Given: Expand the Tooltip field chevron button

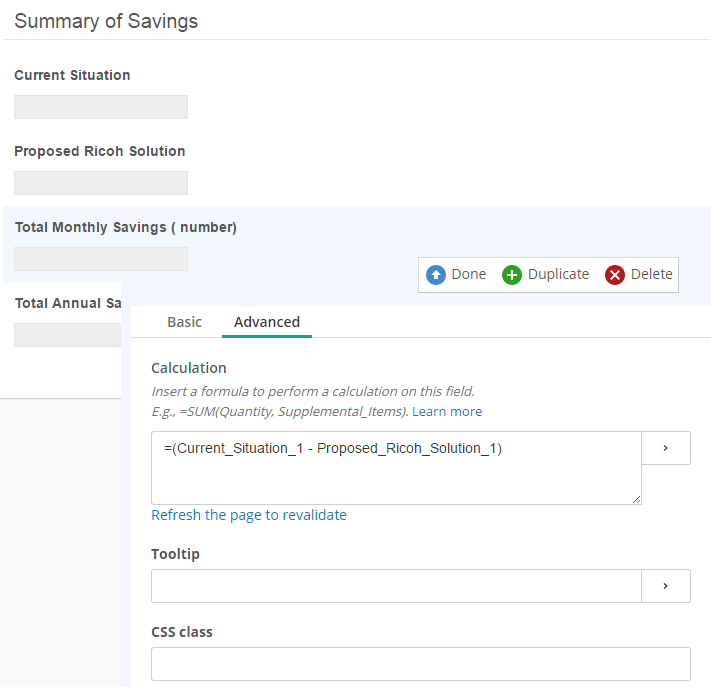Looking at the screenshot, I should (666, 586).
